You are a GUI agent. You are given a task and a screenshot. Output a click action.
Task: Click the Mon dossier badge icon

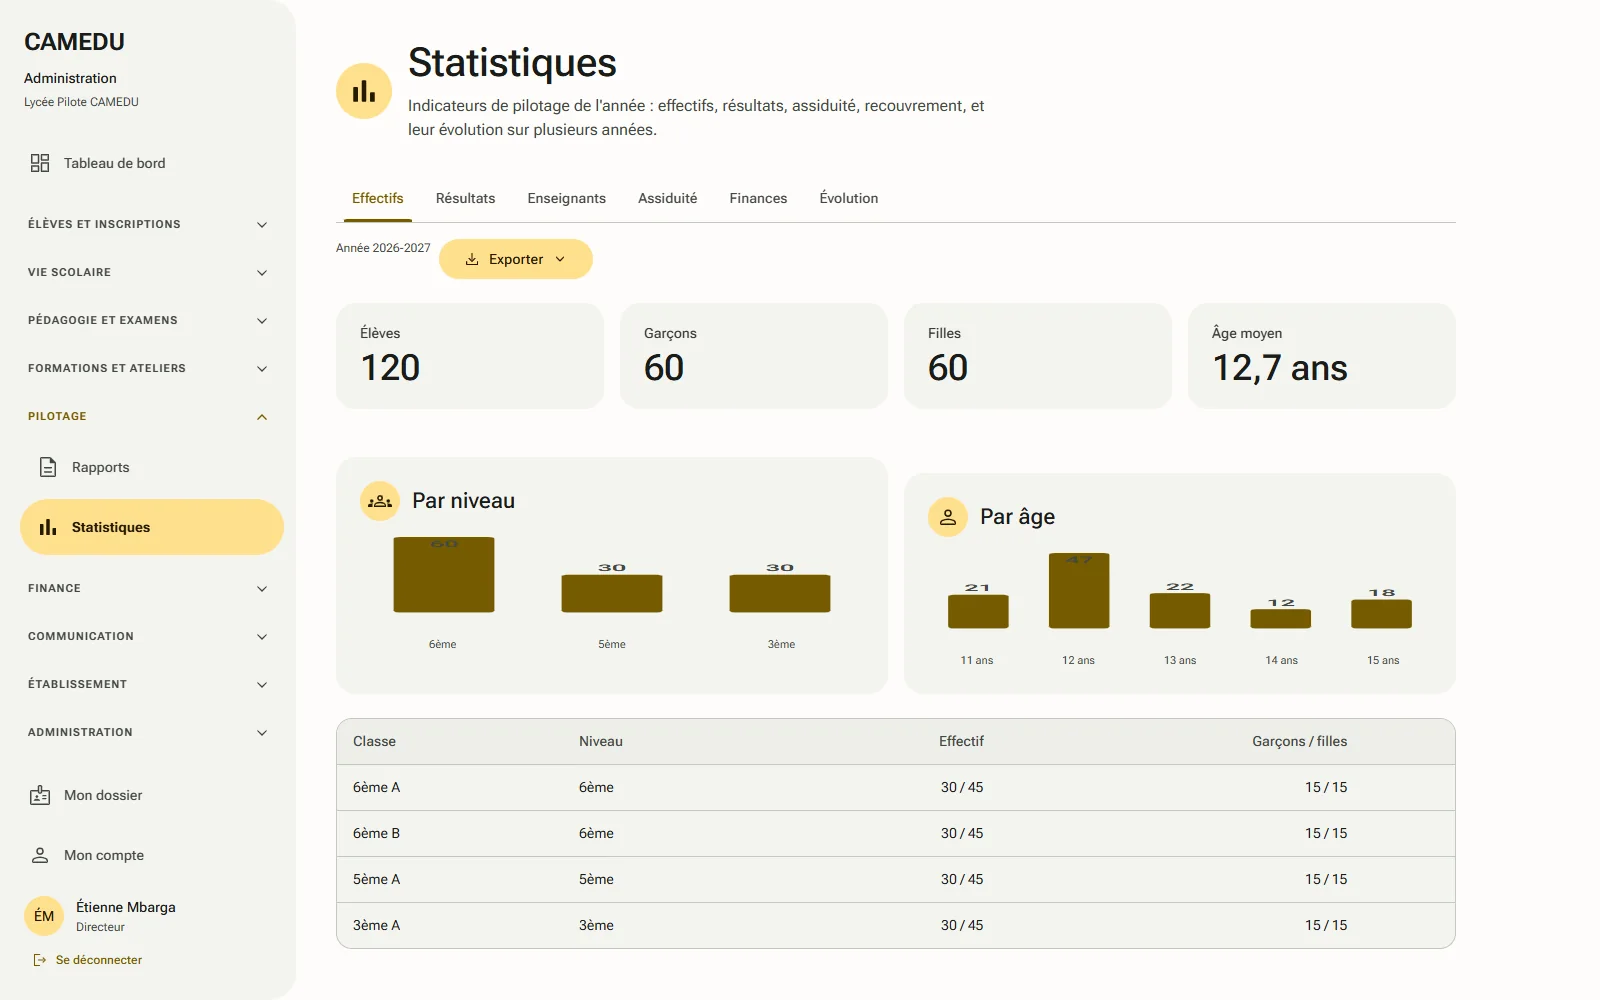pos(40,795)
